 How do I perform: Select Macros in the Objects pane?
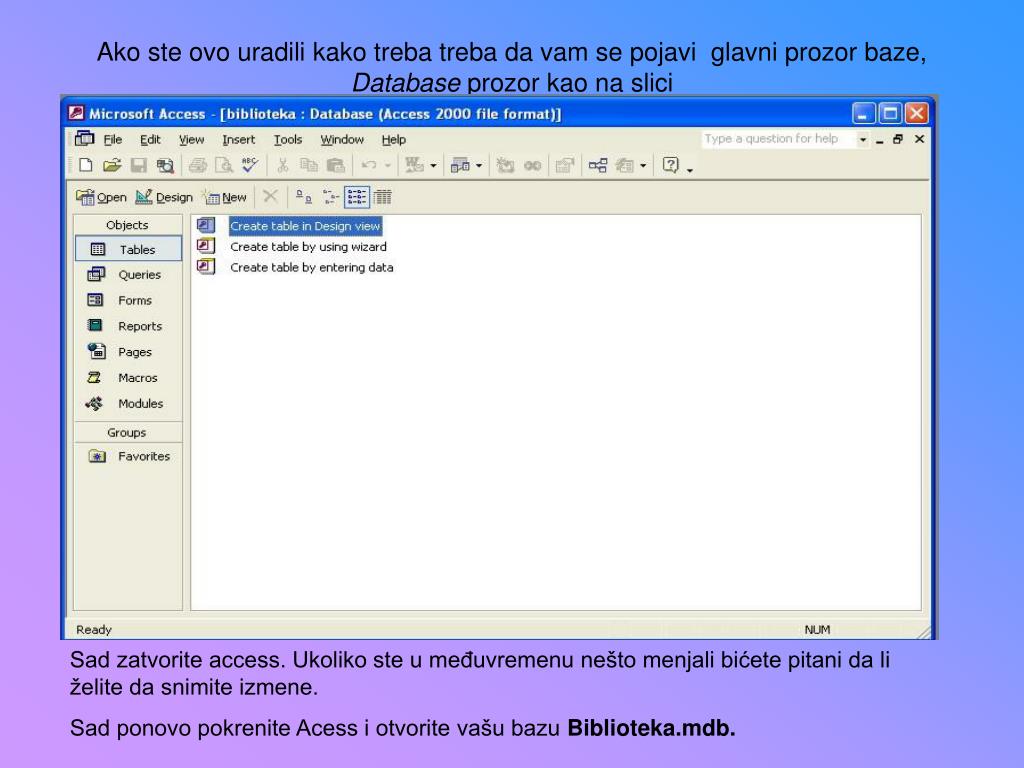(x=137, y=378)
